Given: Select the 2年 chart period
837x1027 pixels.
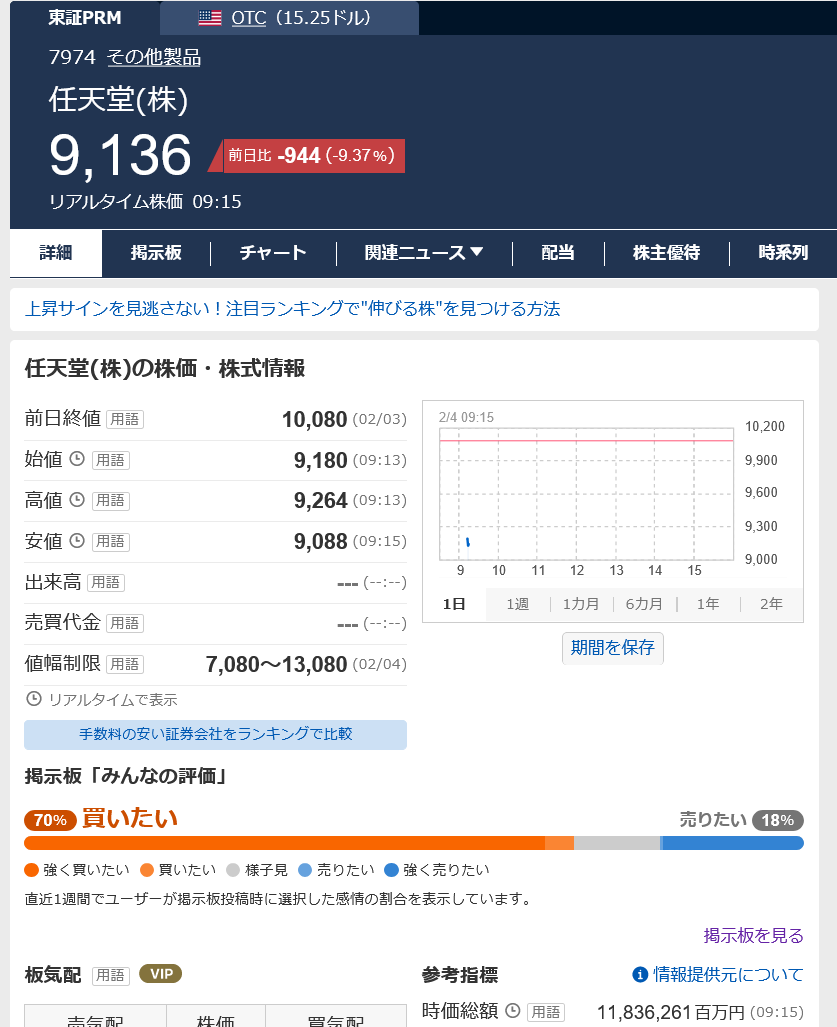Looking at the screenshot, I should click(x=771, y=604).
